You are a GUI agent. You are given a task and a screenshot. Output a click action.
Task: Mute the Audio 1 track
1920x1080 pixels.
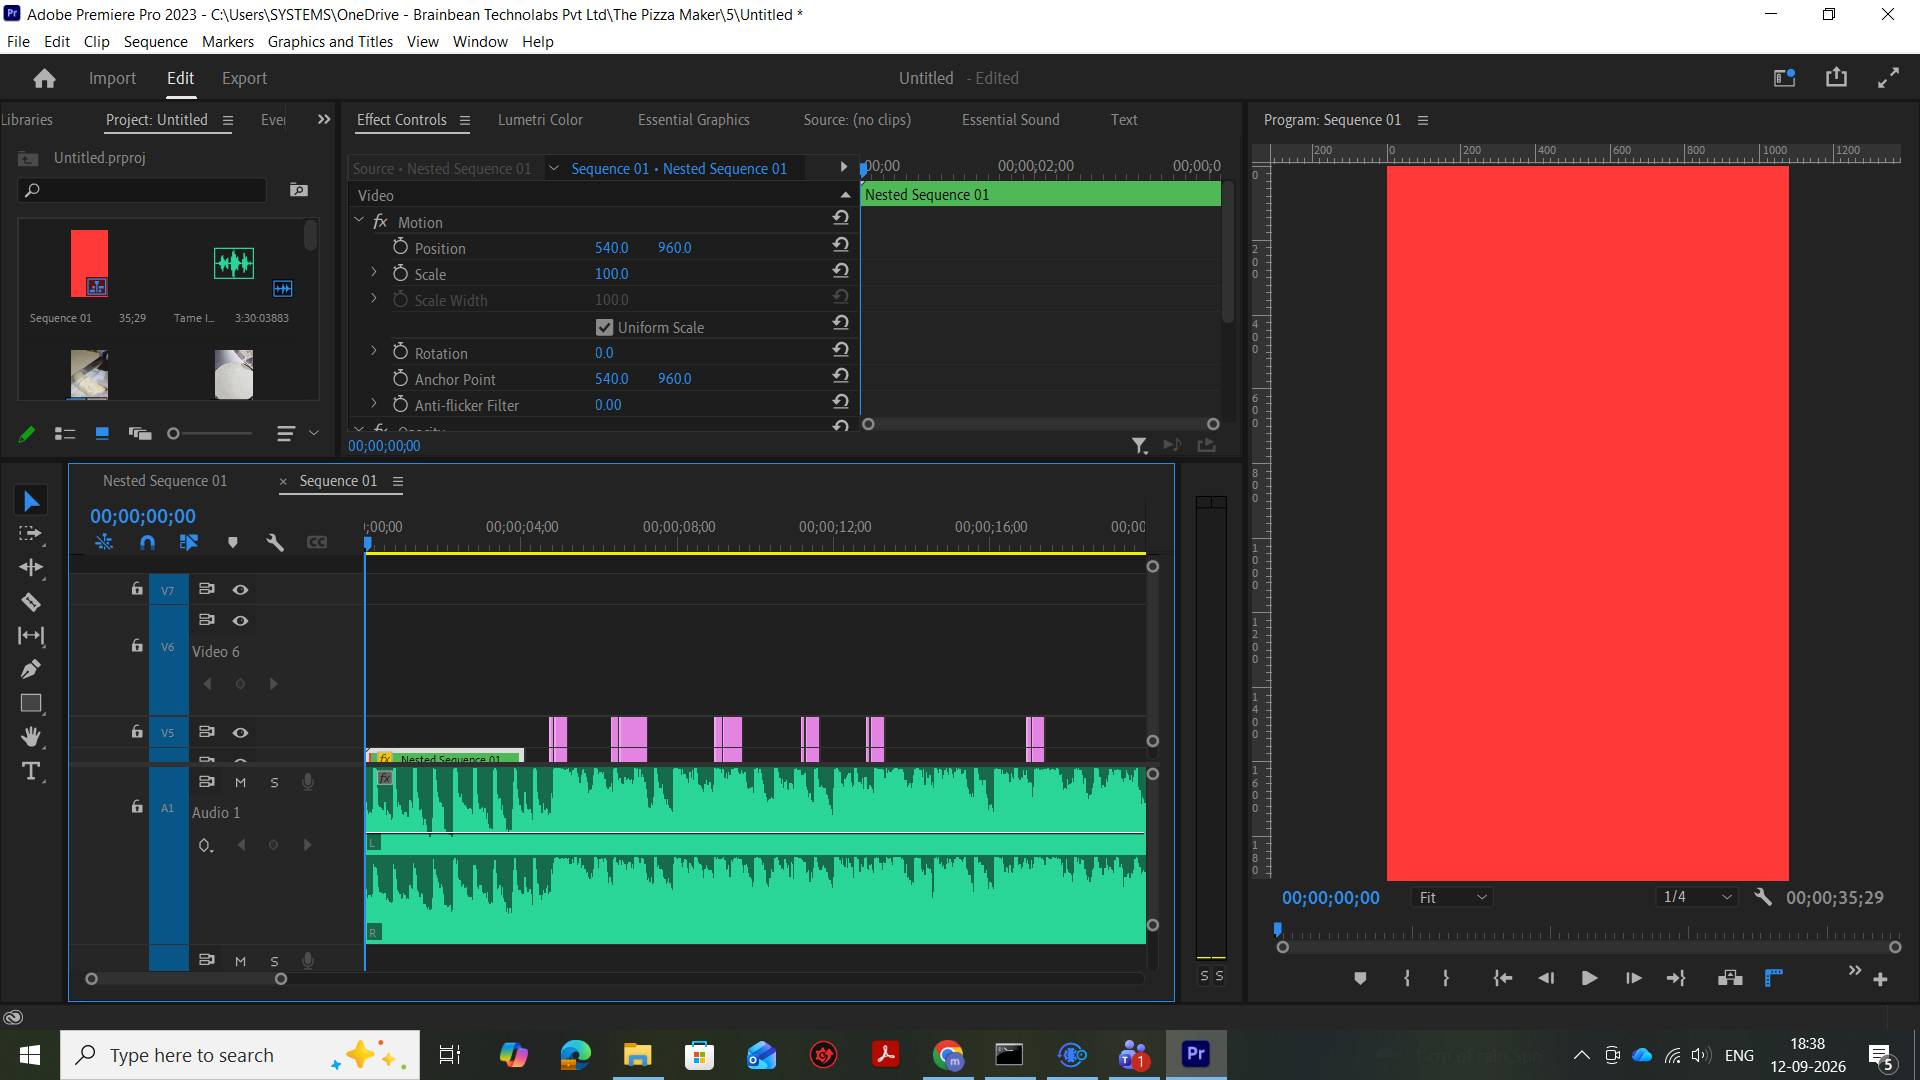coord(240,782)
